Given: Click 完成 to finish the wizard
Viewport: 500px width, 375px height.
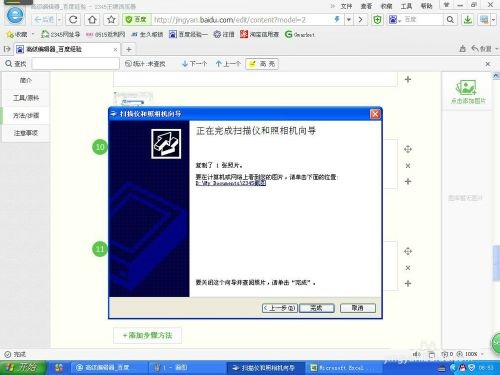Looking at the screenshot, I should pos(317,308).
